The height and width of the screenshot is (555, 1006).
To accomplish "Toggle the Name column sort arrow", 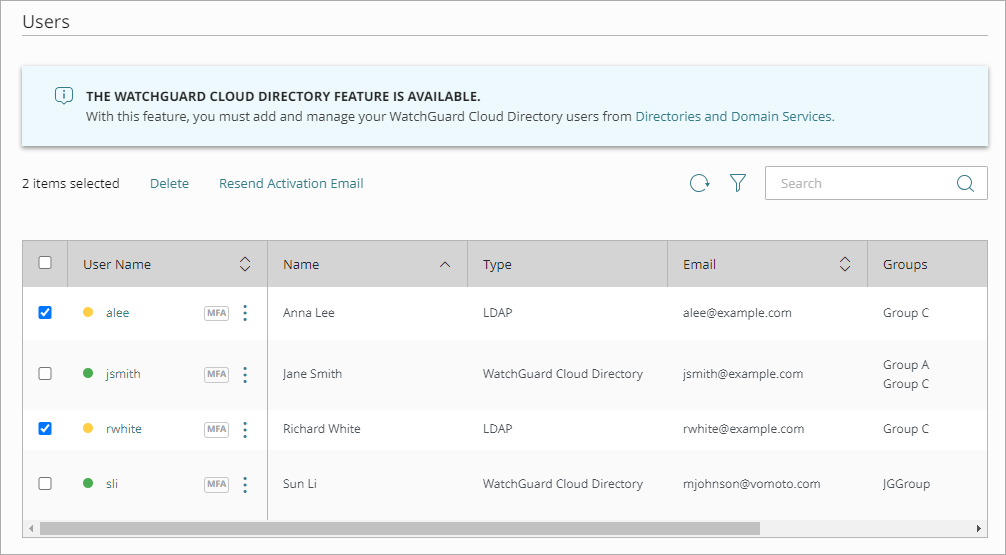I will click(x=445, y=265).
